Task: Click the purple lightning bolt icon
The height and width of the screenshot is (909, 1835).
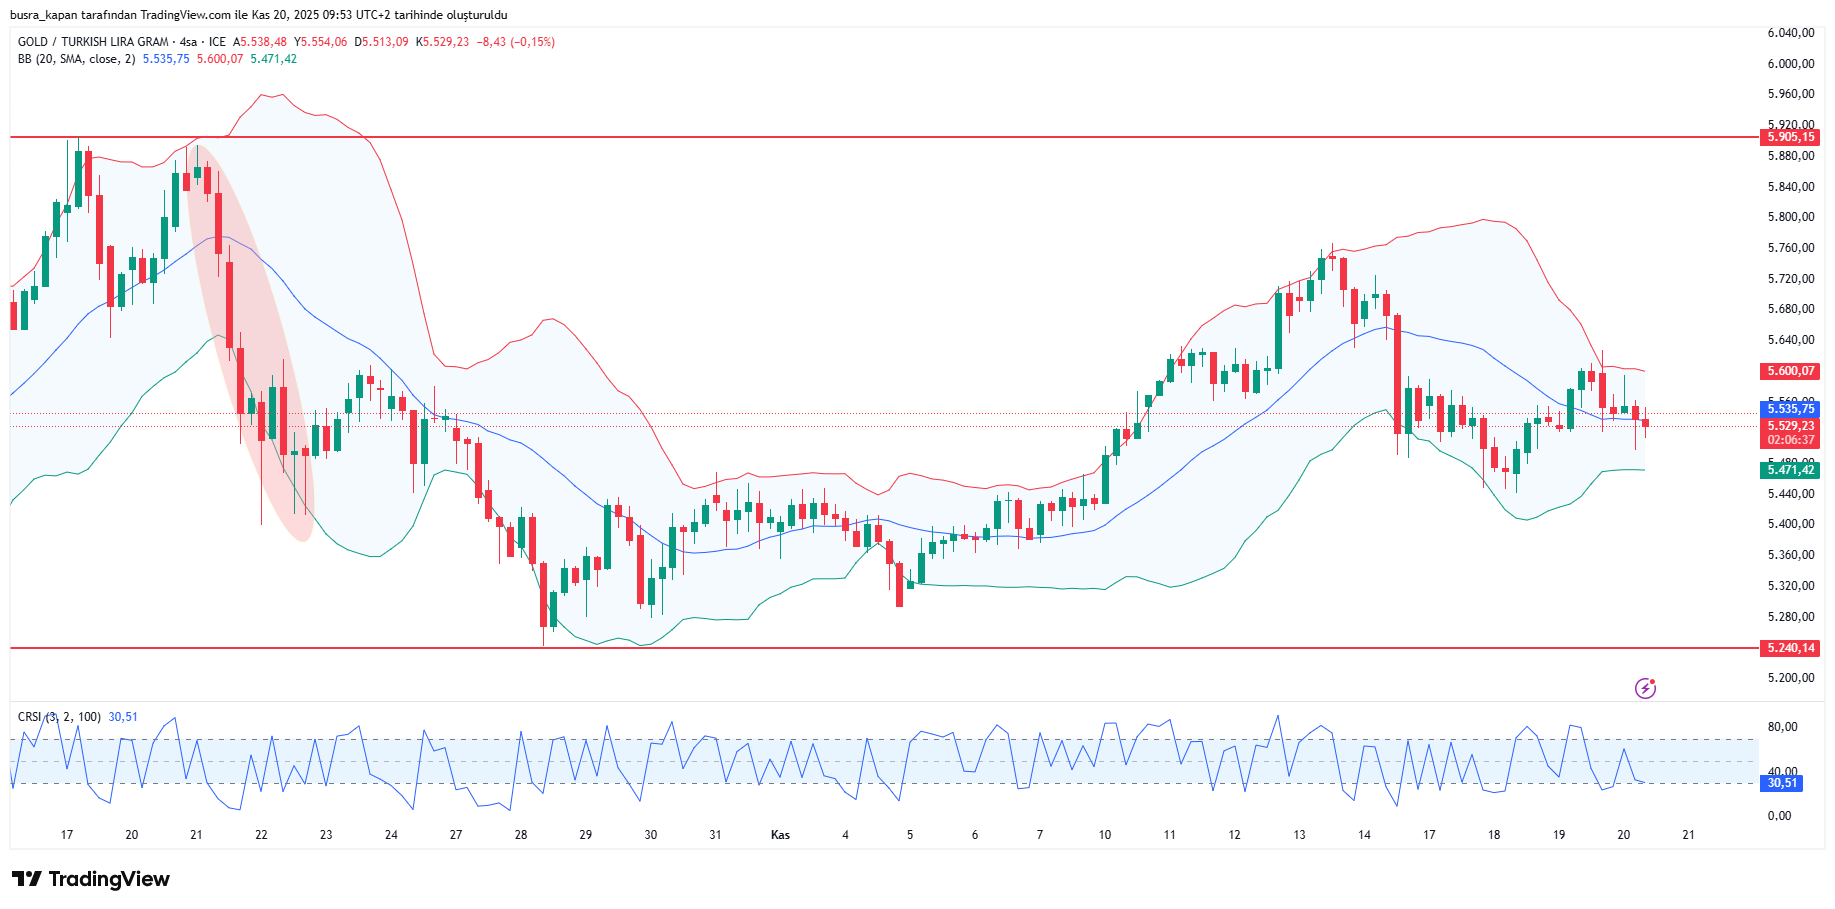Action: point(1645,688)
